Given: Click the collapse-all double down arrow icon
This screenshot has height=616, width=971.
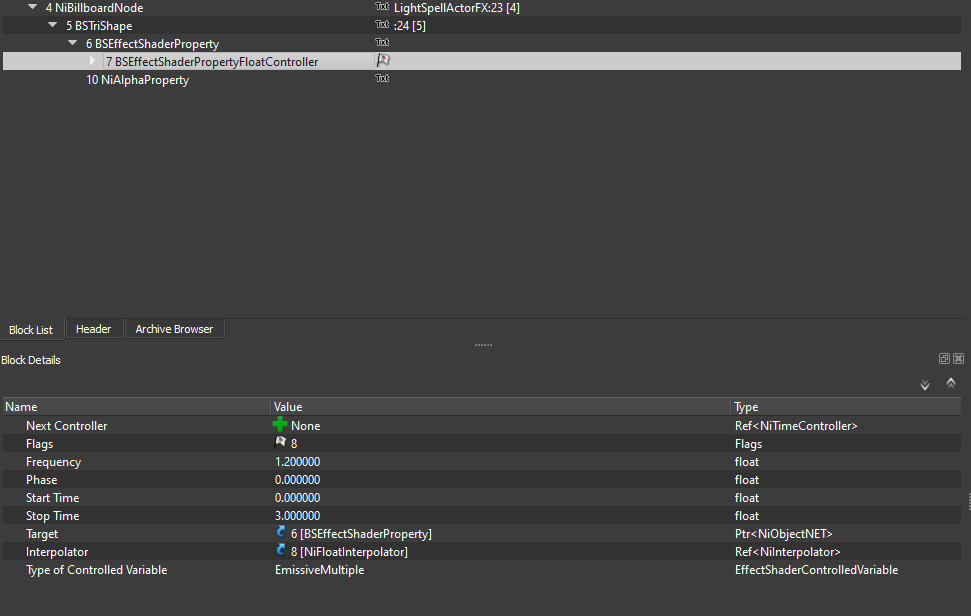Looking at the screenshot, I should pos(925,385).
